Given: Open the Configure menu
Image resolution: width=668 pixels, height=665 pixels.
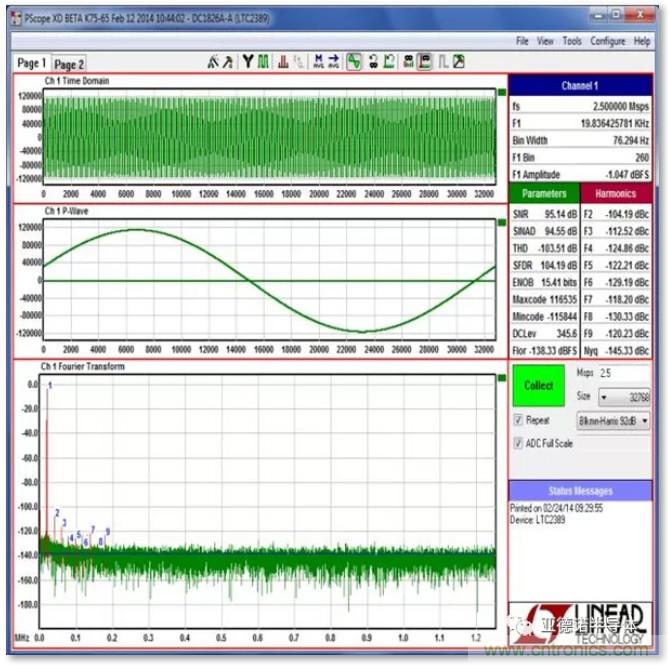Looking at the screenshot, I should (608, 41).
